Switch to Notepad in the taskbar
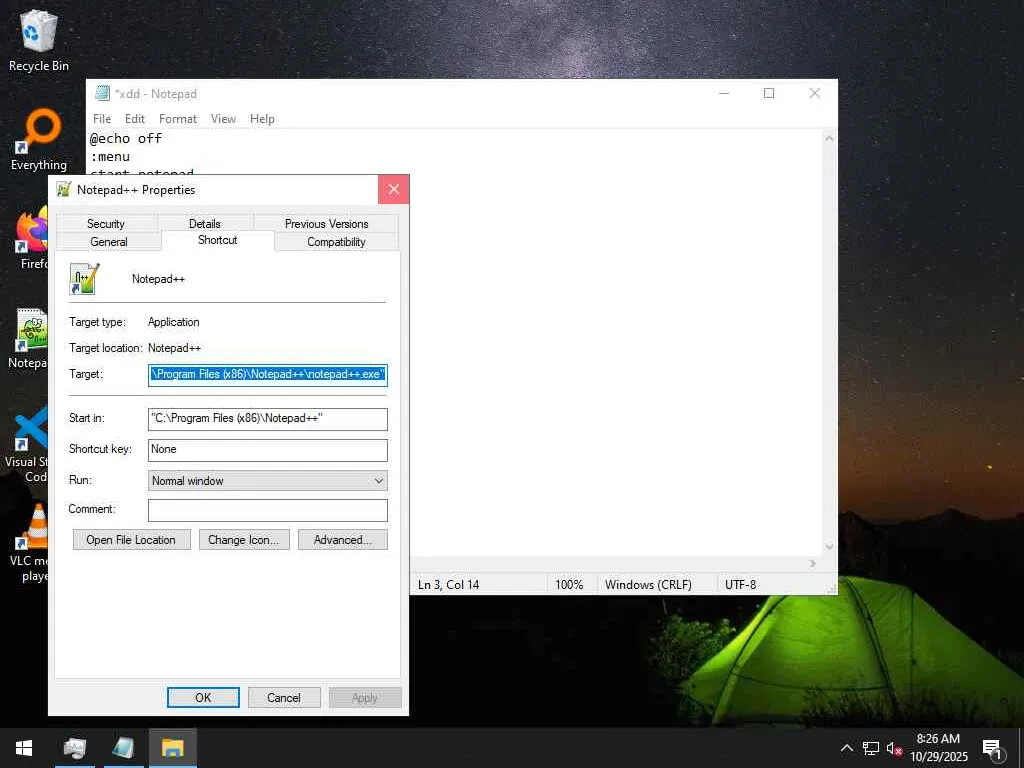 point(123,748)
